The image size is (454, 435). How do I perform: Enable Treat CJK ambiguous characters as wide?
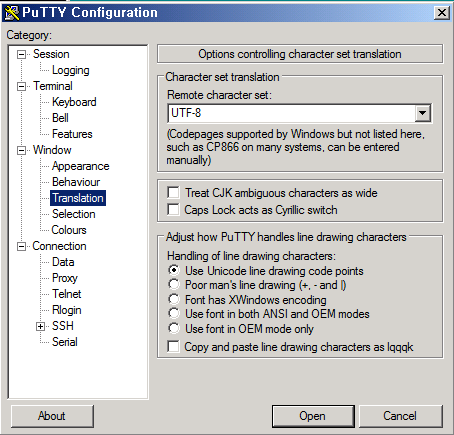pos(173,193)
